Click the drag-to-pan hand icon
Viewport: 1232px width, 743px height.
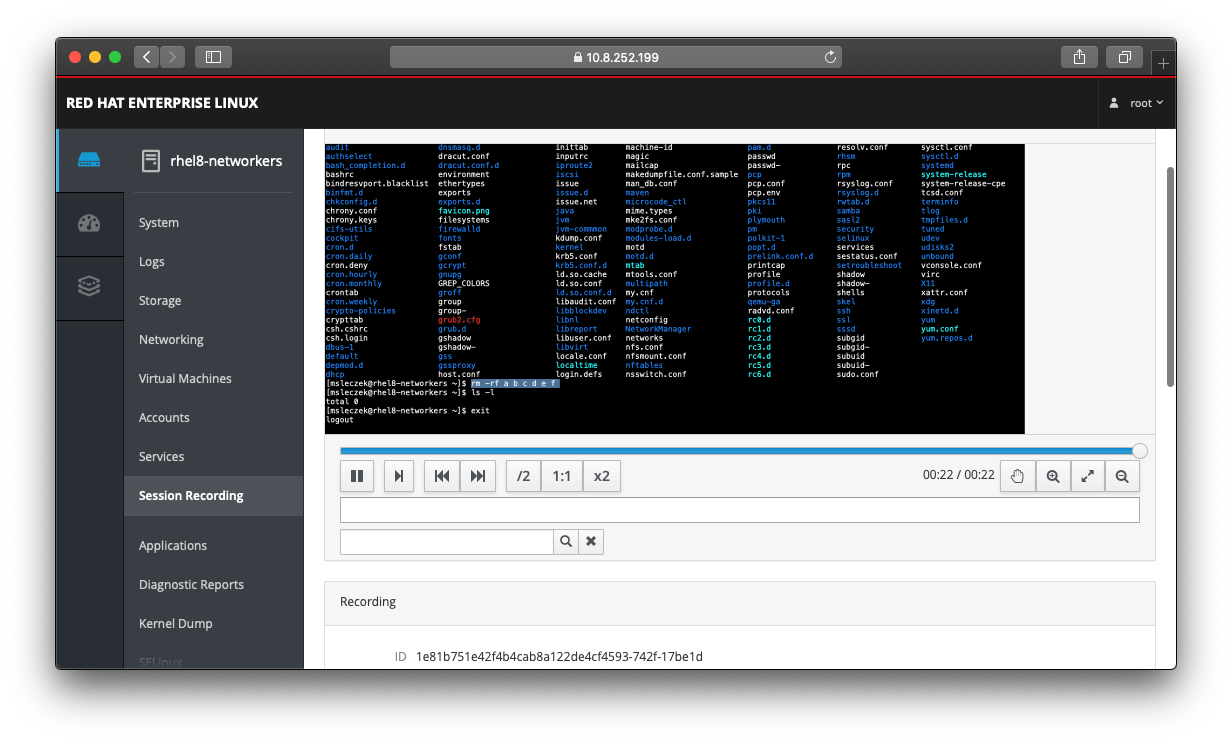[x=1018, y=476]
